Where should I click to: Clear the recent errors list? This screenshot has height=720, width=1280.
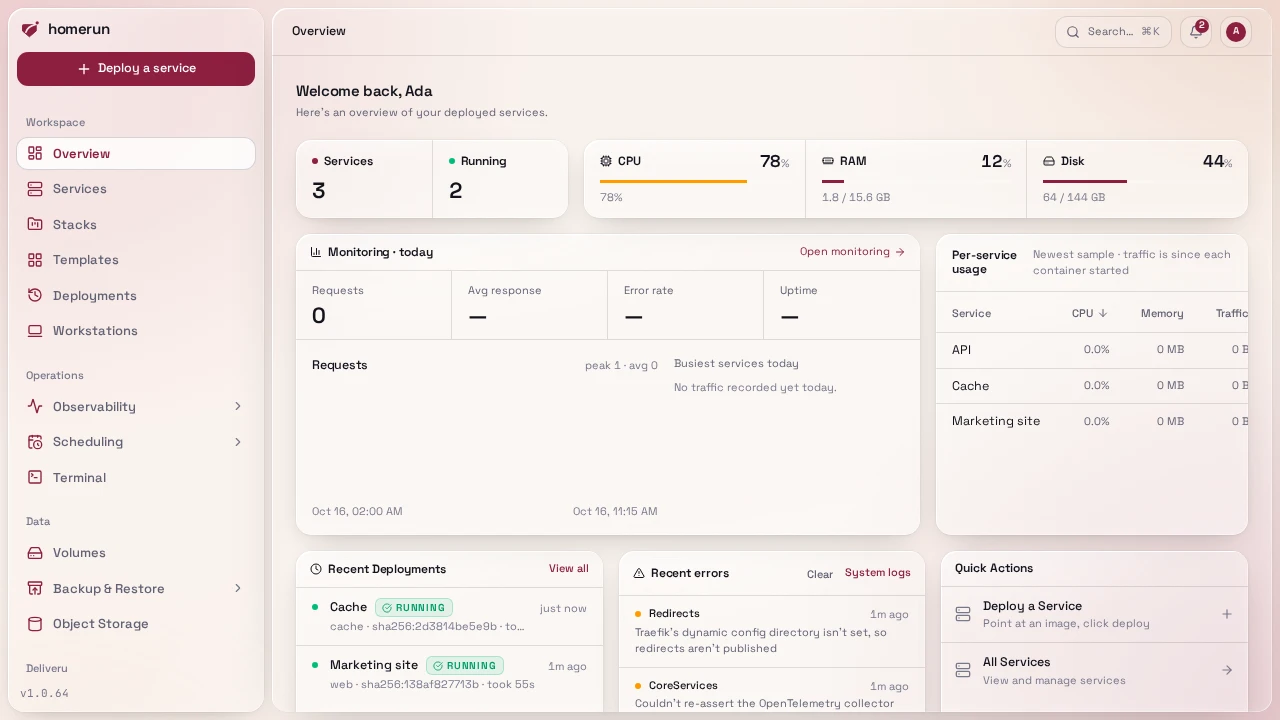click(x=820, y=574)
